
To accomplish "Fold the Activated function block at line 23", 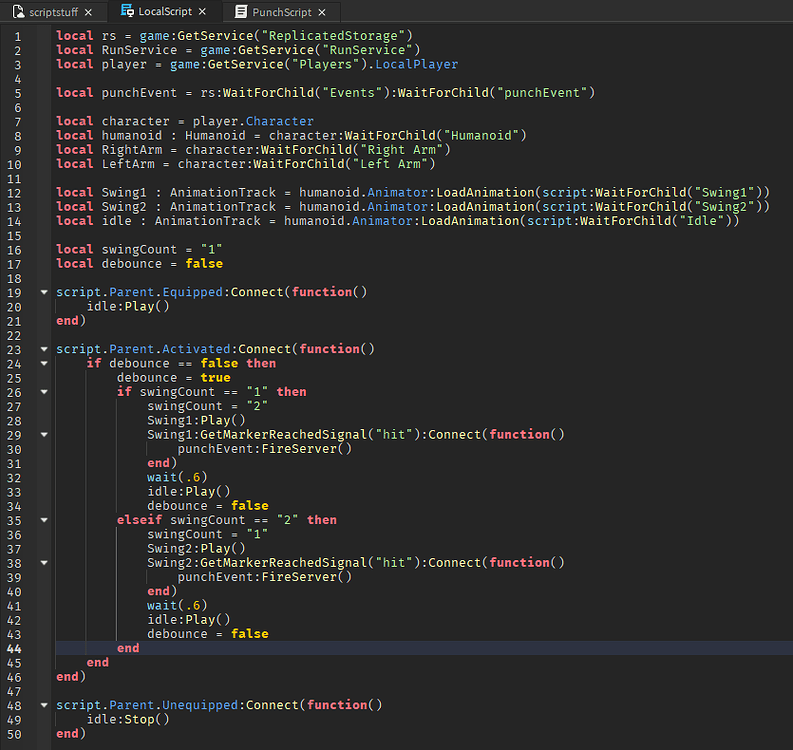I will (x=44, y=349).
